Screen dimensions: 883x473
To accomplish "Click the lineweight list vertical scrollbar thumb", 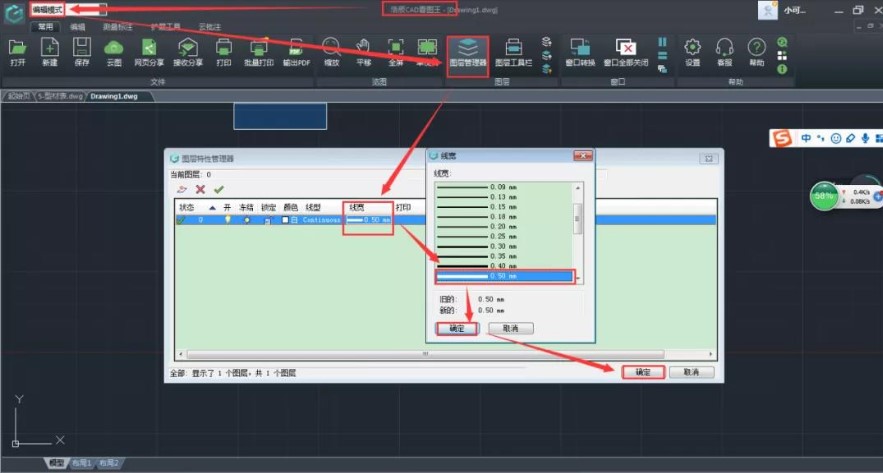I will click(x=577, y=218).
